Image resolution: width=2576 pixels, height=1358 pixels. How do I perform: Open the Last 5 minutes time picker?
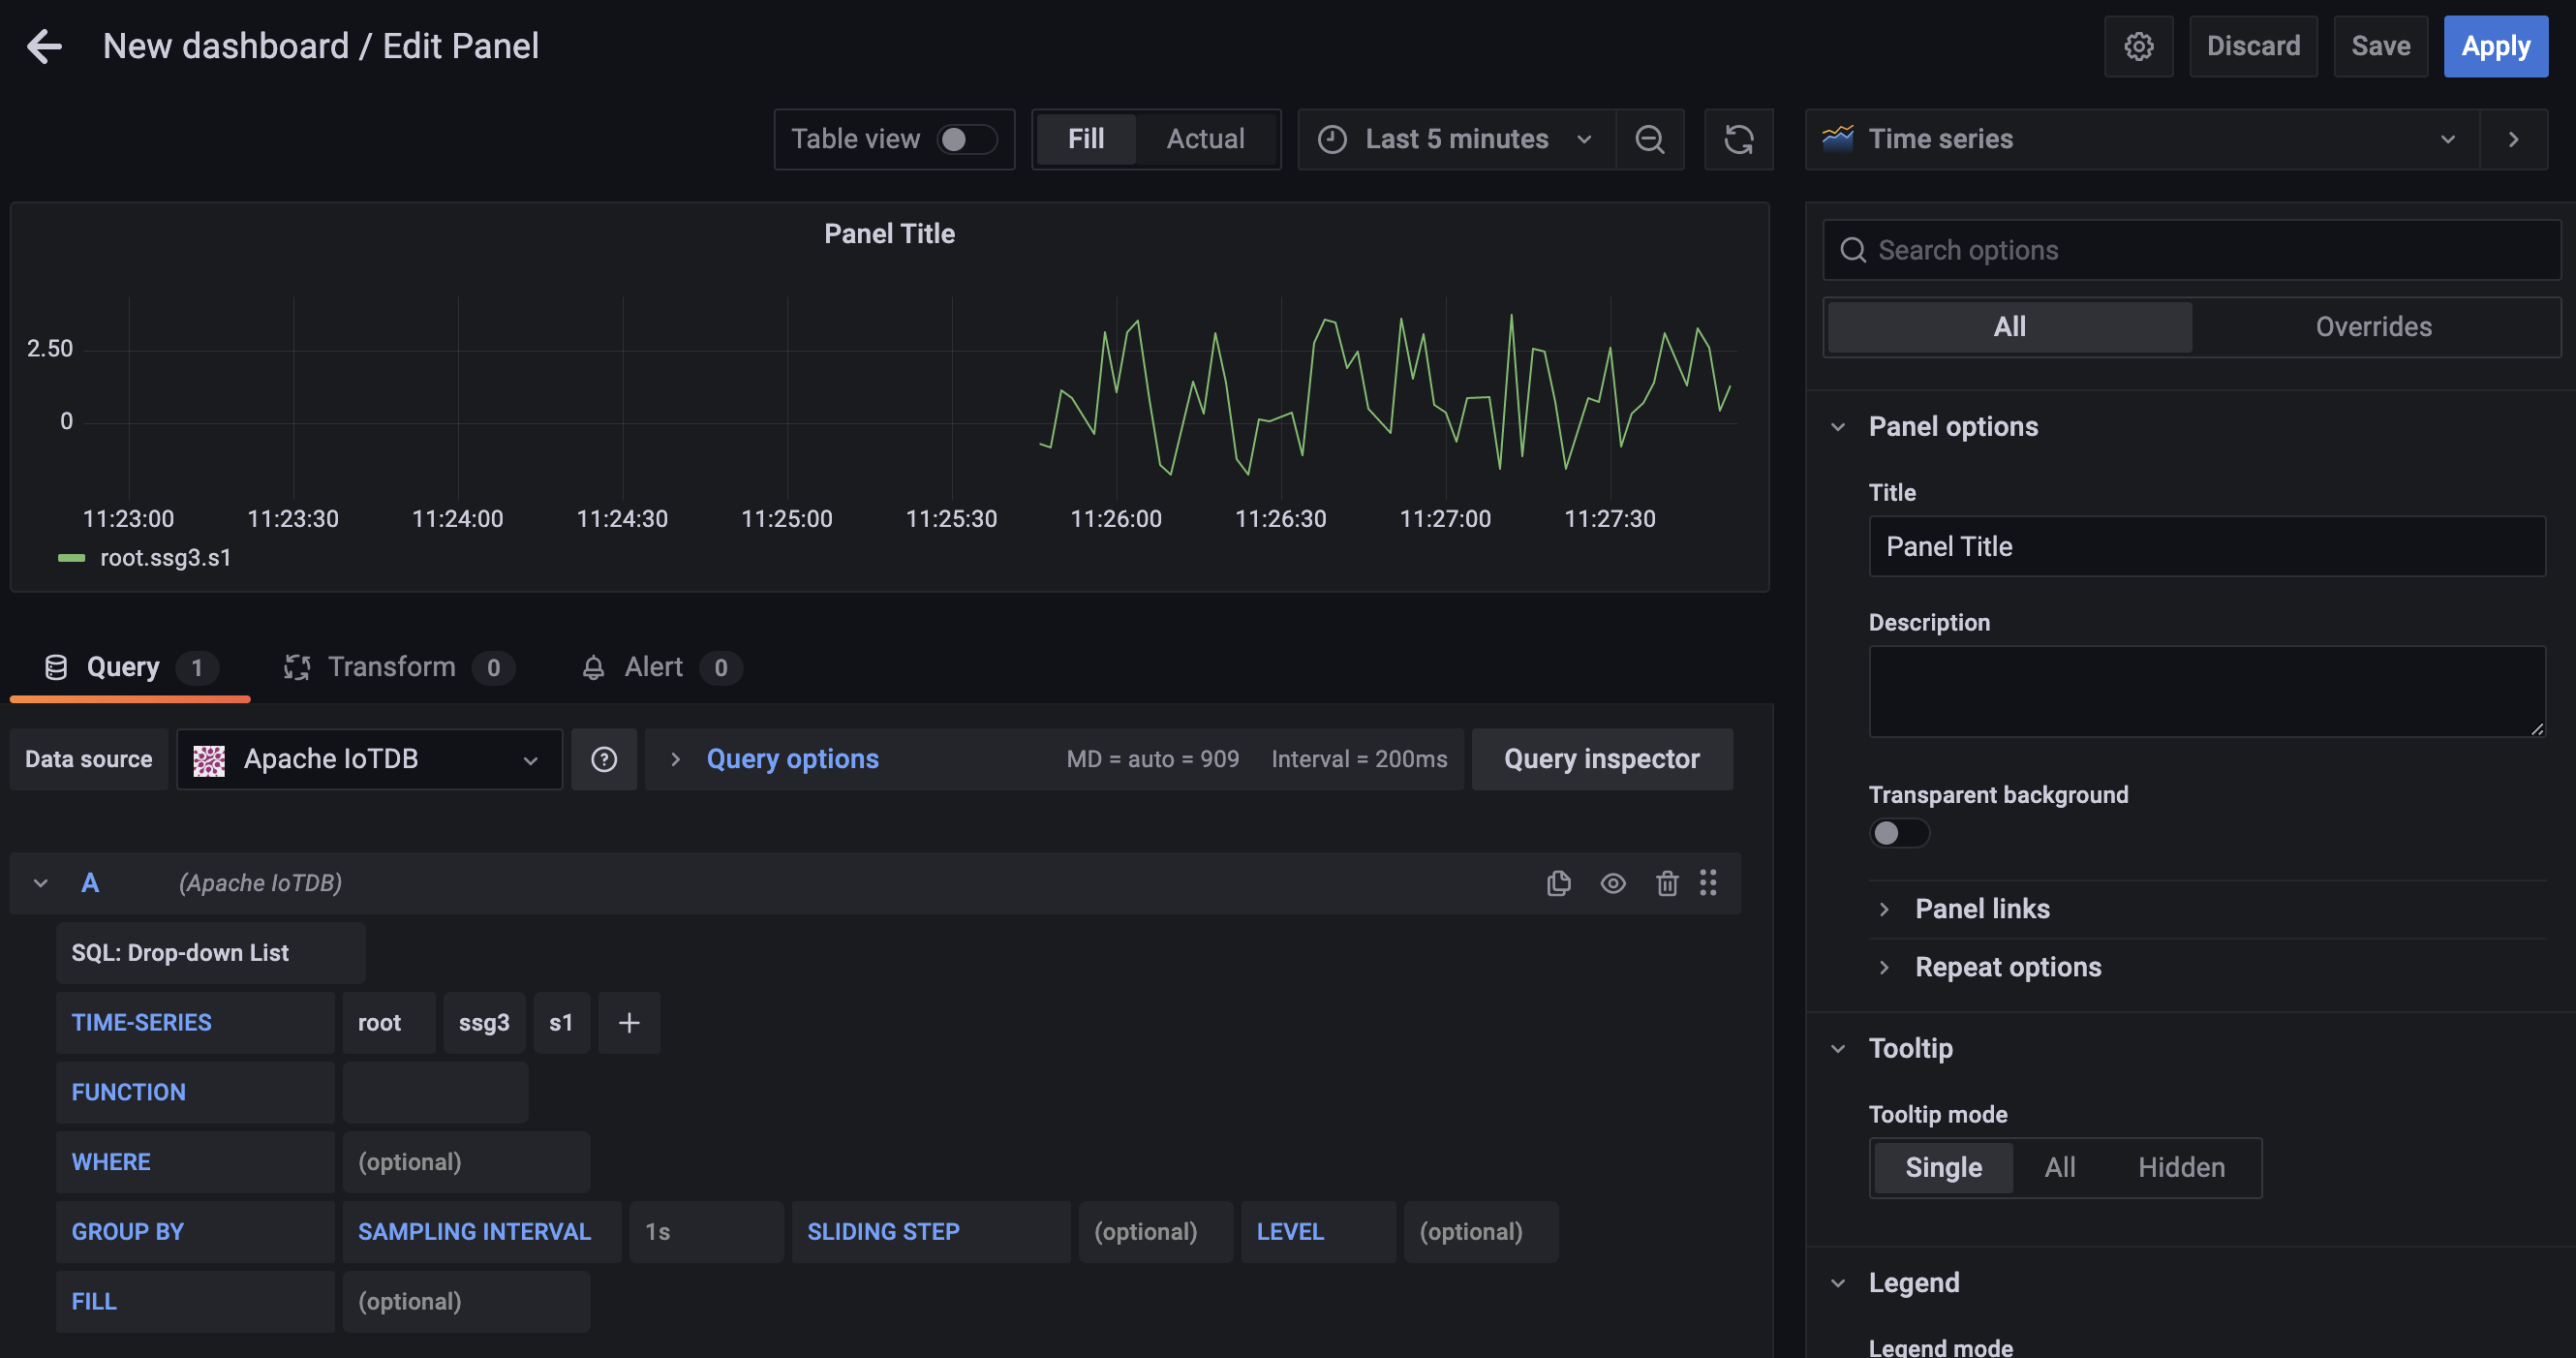pos(1455,139)
